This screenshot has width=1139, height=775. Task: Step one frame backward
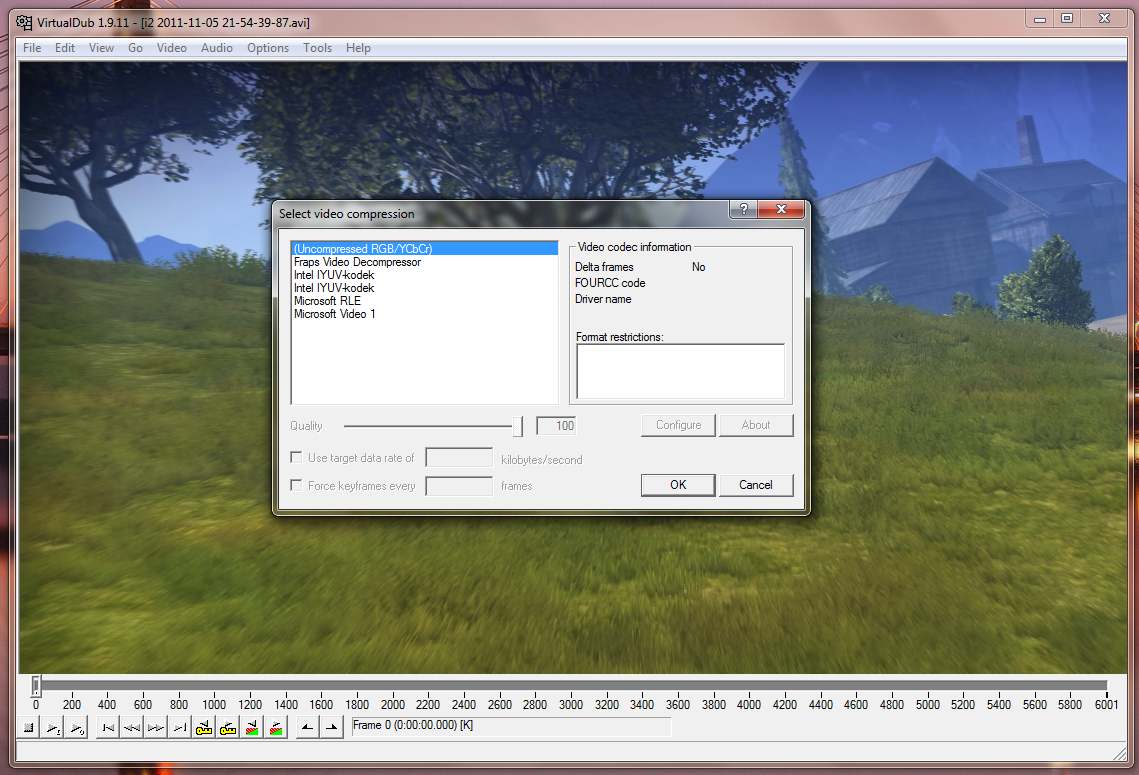[131, 727]
